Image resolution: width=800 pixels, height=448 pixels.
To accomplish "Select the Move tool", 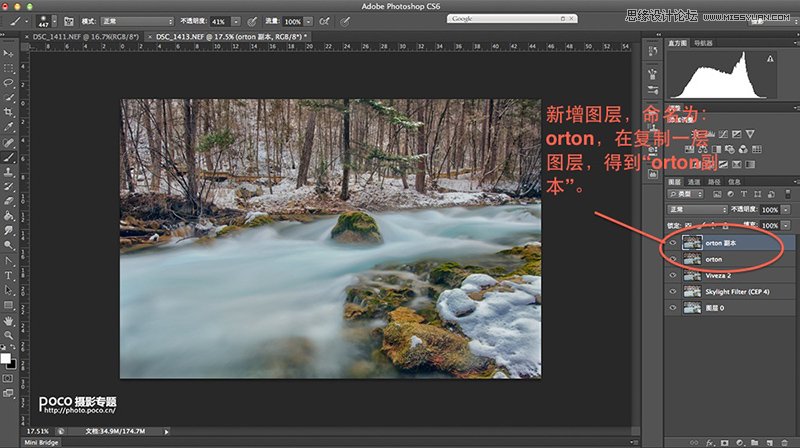I will 9,53.
